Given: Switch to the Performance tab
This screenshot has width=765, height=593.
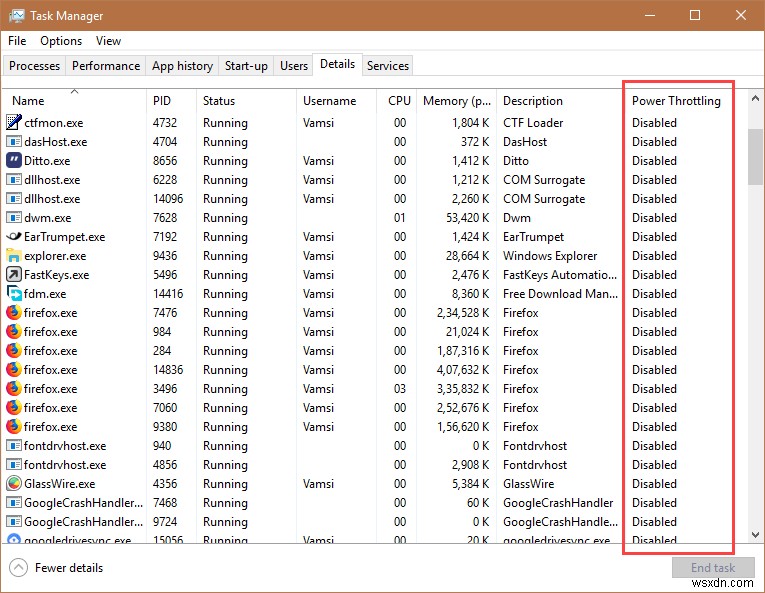Looking at the screenshot, I should tap(106, 65).
